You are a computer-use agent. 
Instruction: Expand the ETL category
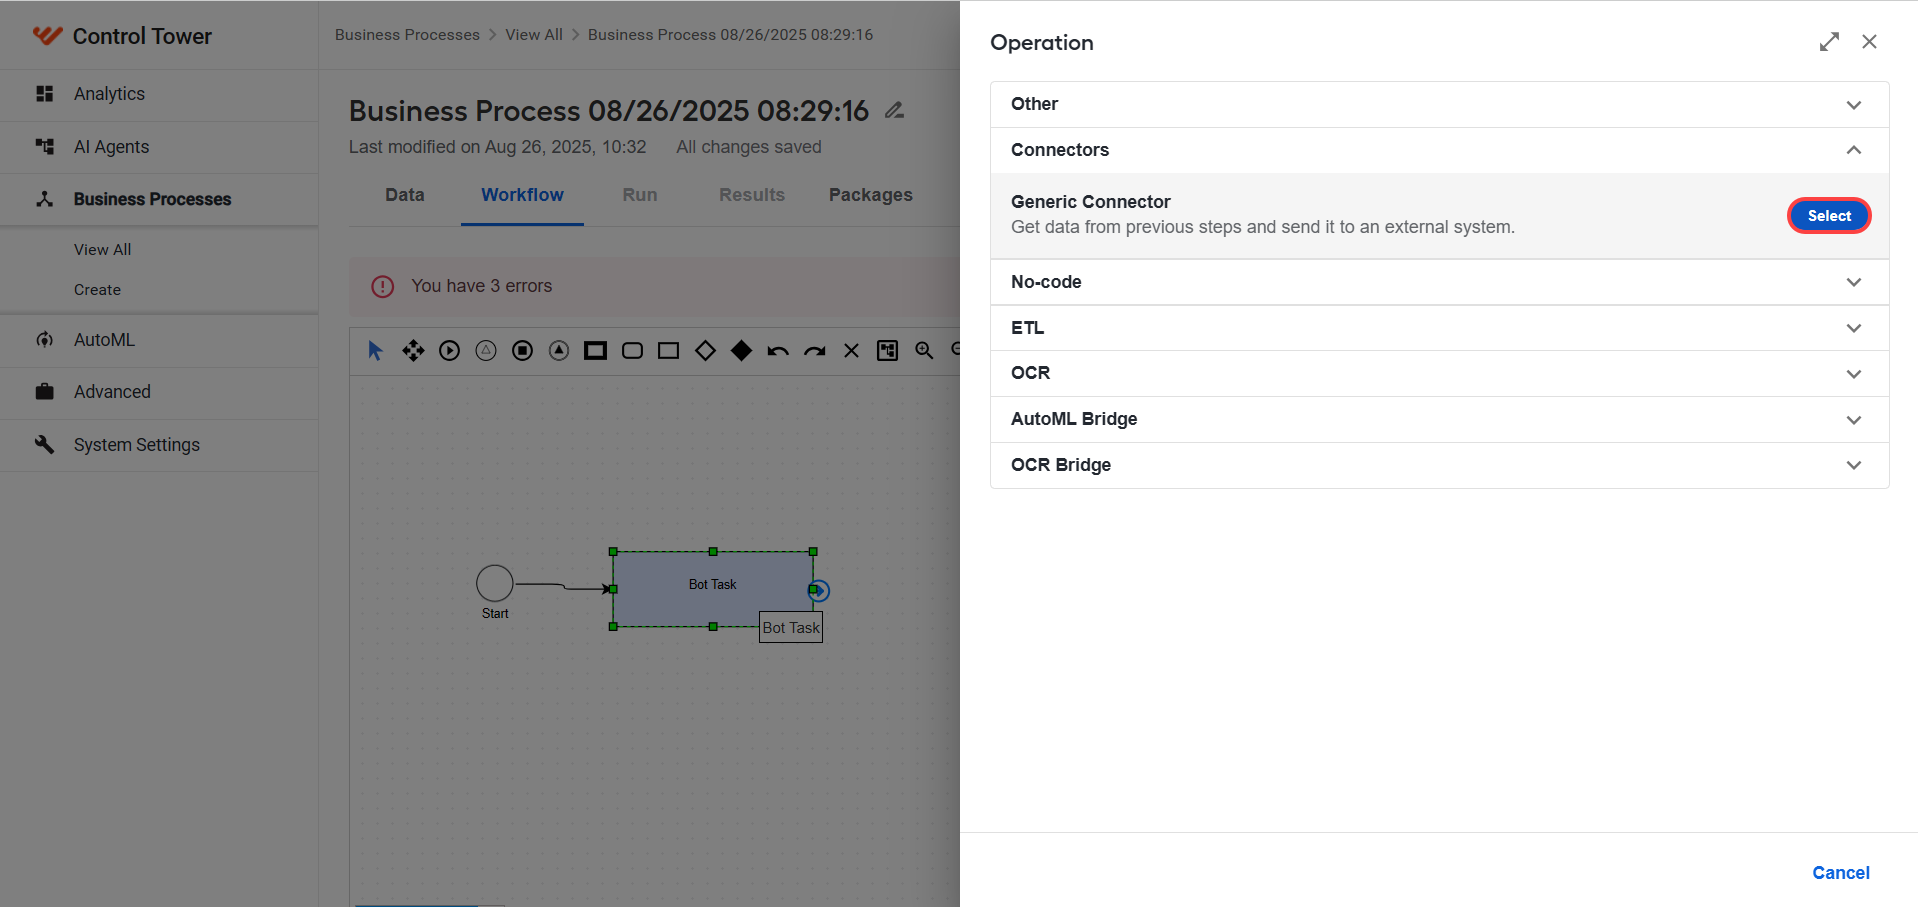coord(1439,328)
